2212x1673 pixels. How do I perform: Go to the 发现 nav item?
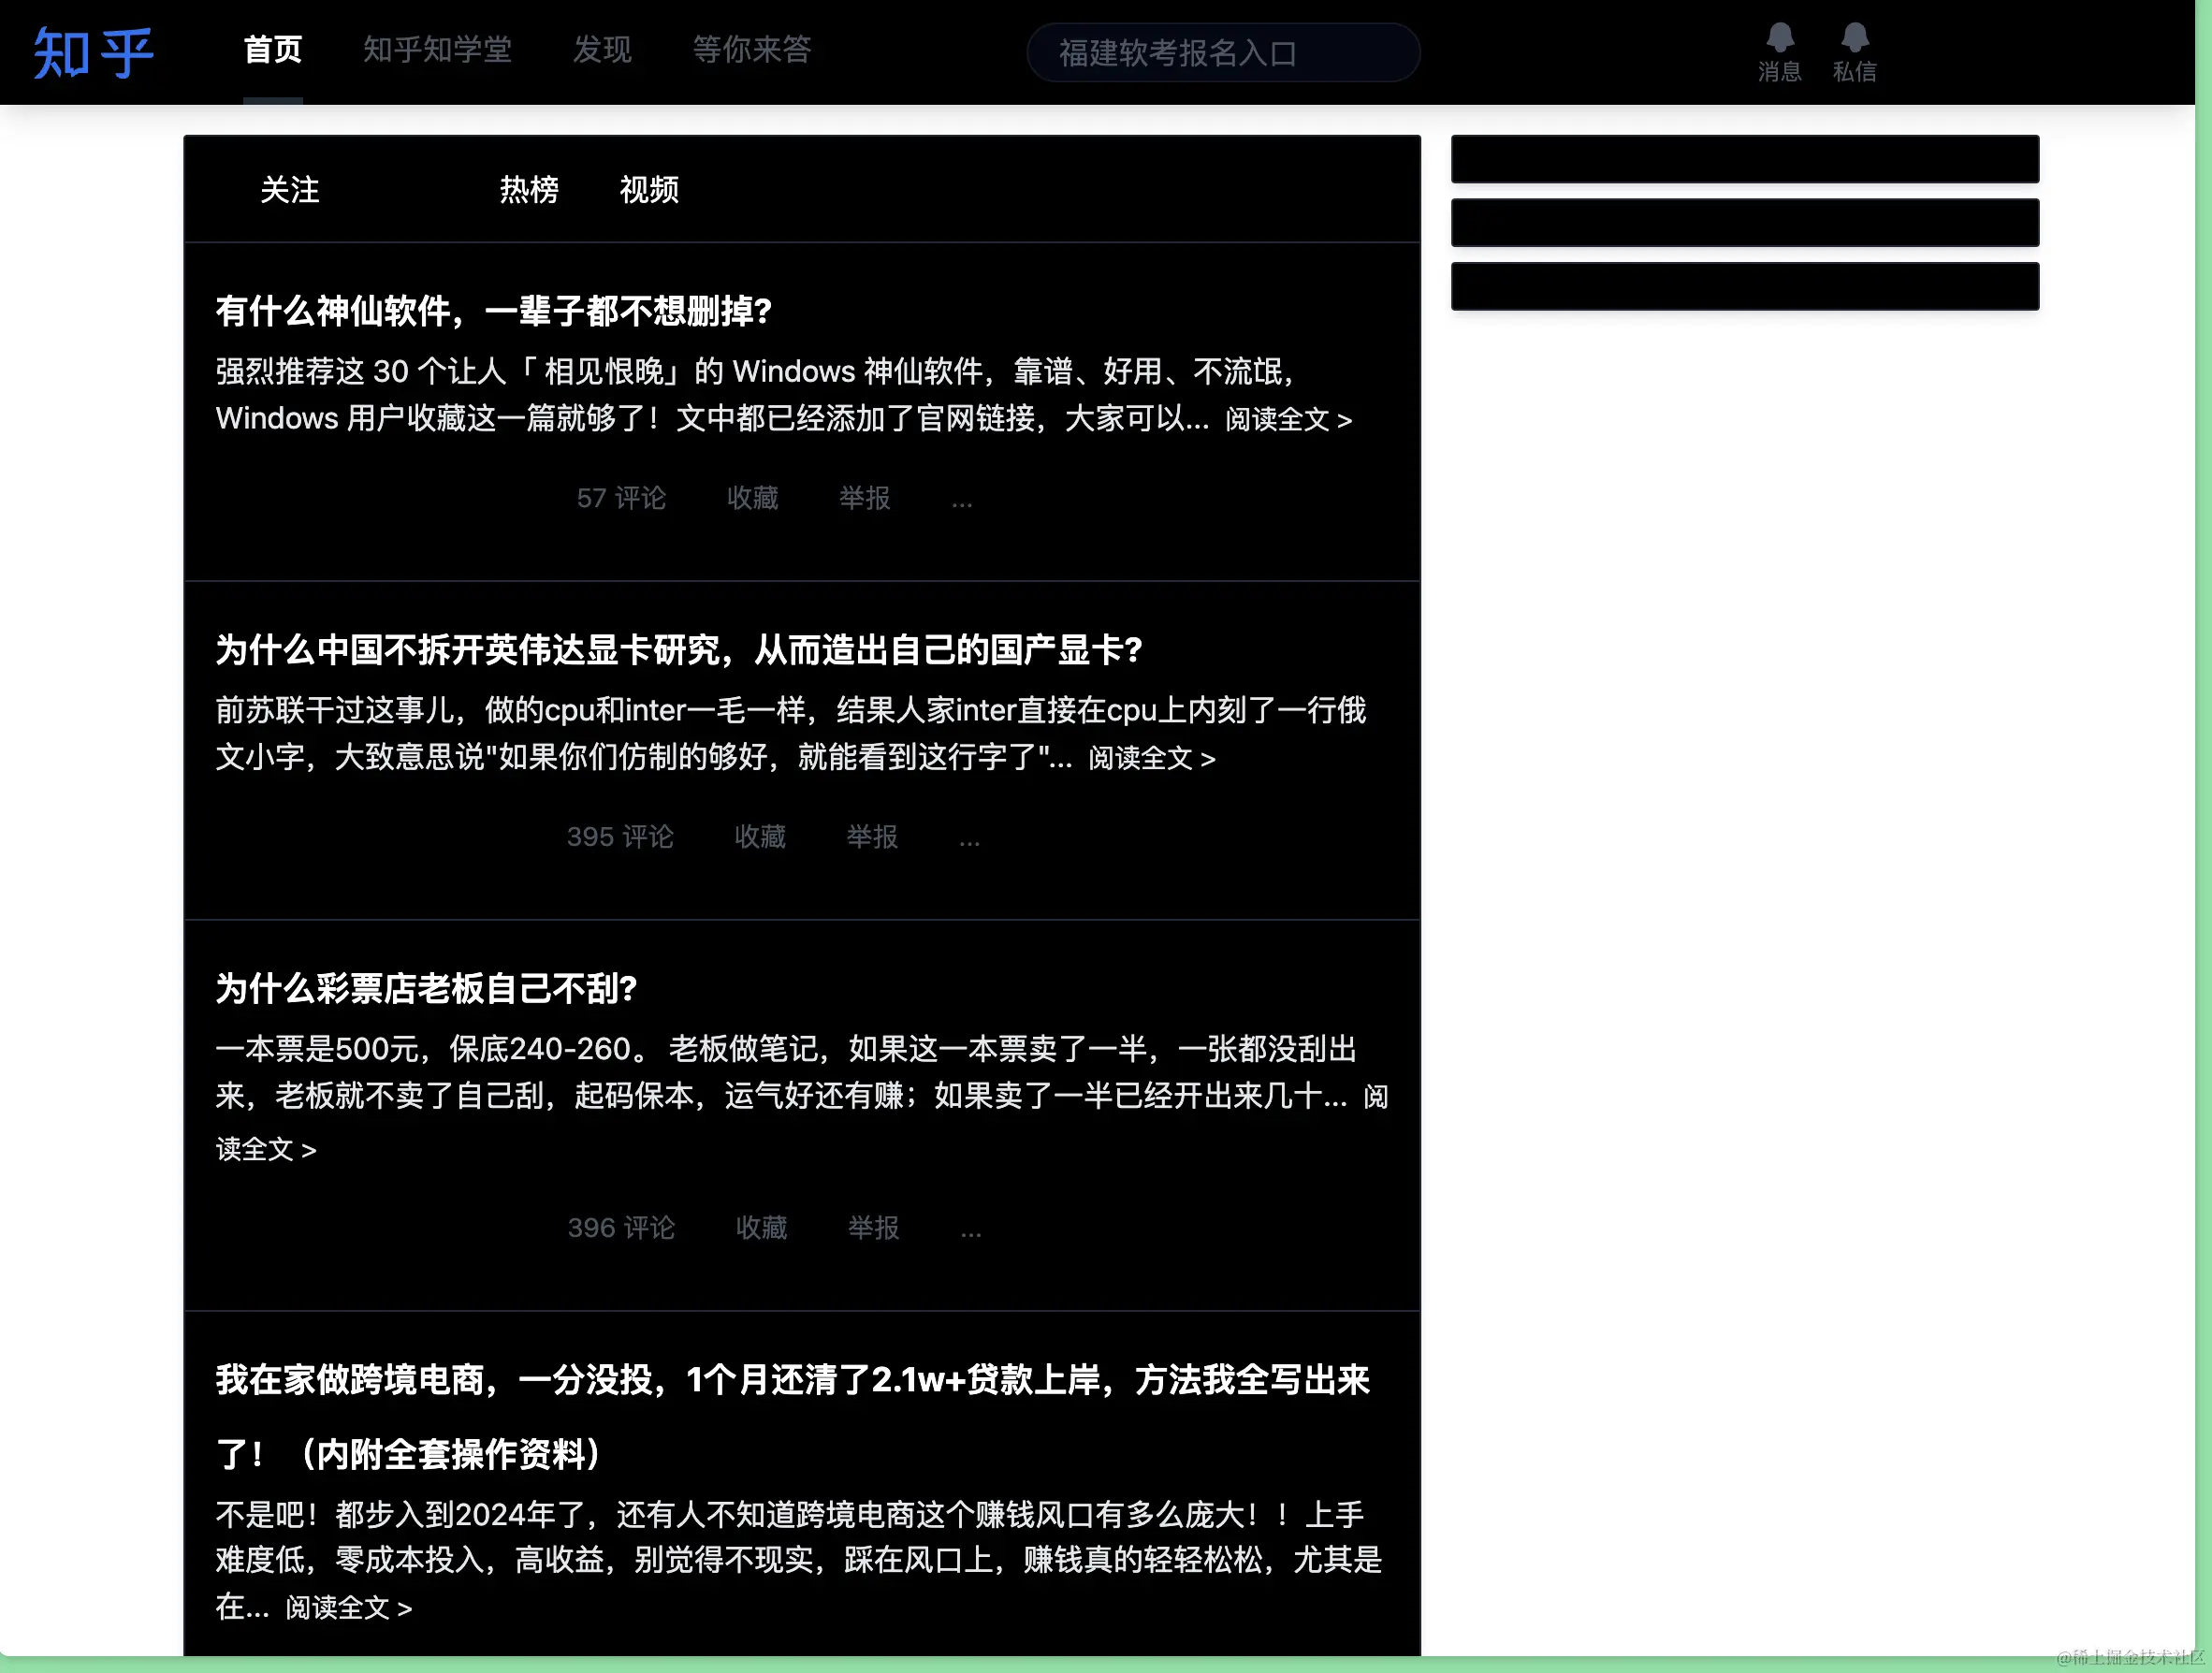coord(601,50)
